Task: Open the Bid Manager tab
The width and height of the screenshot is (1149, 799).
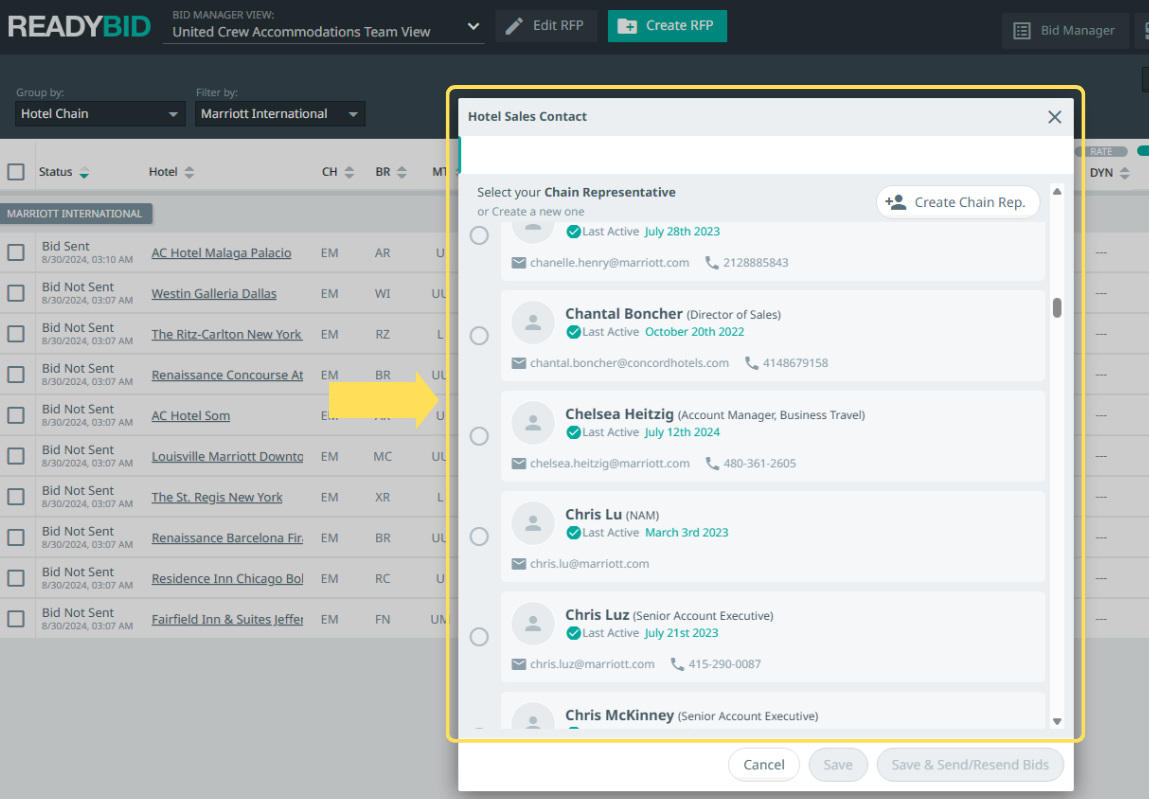Action: [1065, 31]
